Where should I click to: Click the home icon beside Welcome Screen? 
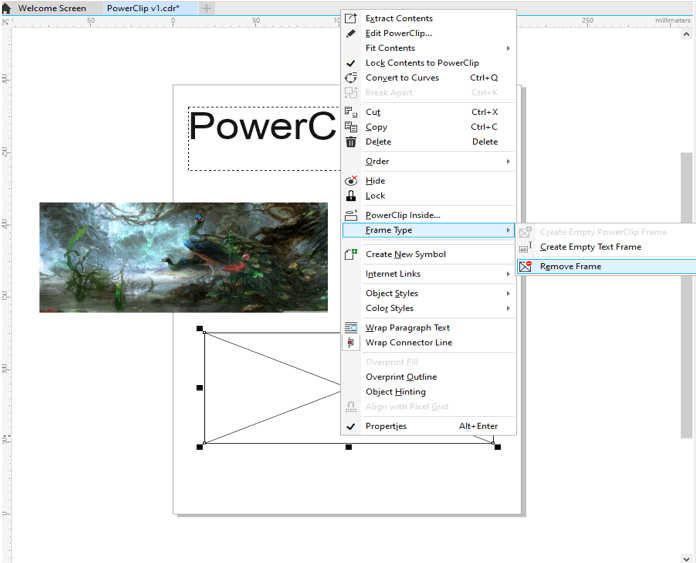point(6,8)
